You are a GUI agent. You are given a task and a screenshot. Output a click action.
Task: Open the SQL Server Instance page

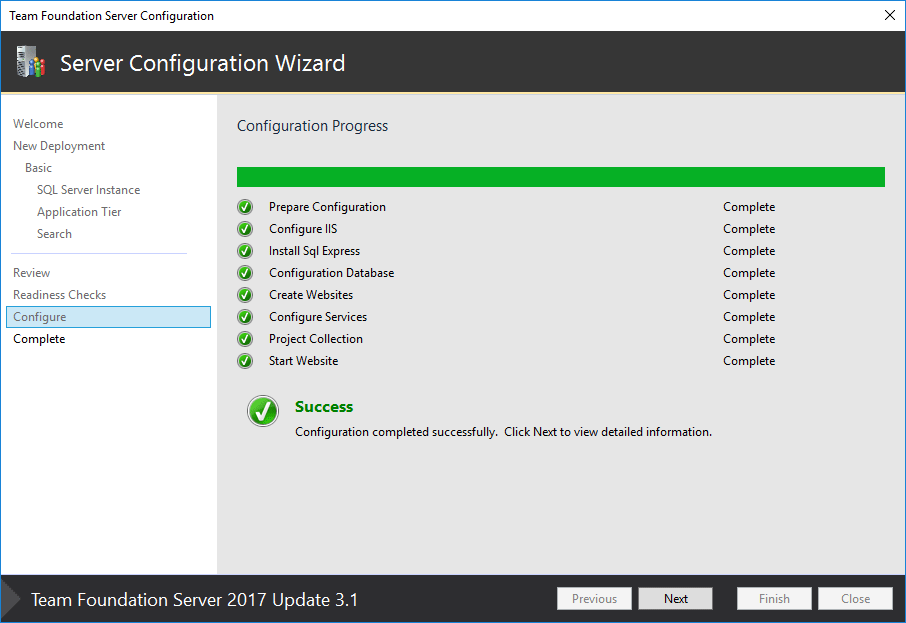pyautogui.click(x=88, y=190)
